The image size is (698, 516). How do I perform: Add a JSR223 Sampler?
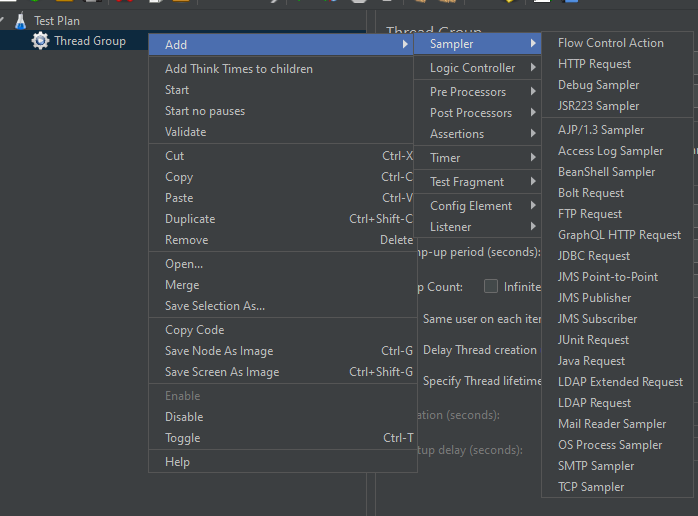click(x=617, y=106)
